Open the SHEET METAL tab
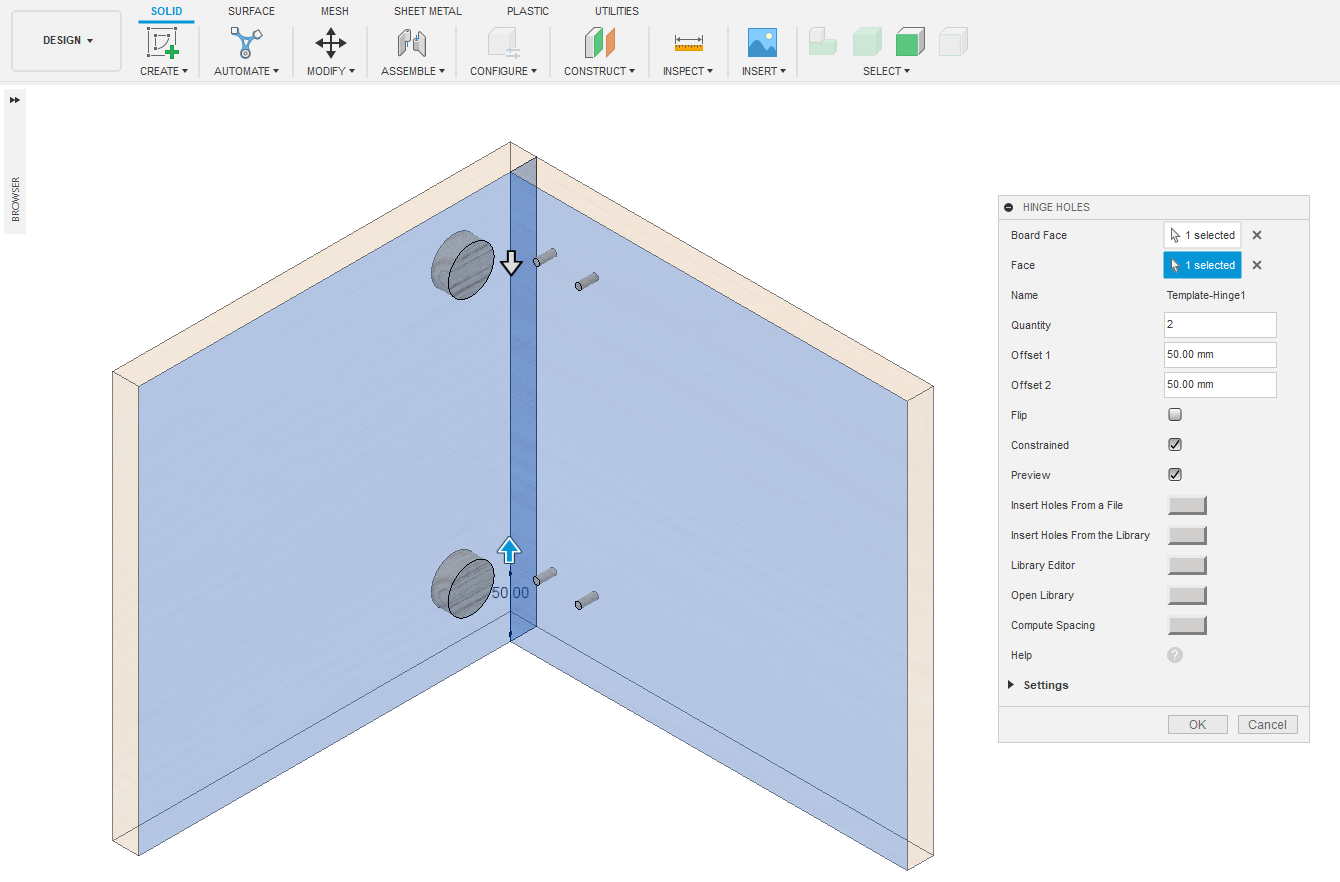Viewport: 1340px width, 882px height. [x=427, y=11]
